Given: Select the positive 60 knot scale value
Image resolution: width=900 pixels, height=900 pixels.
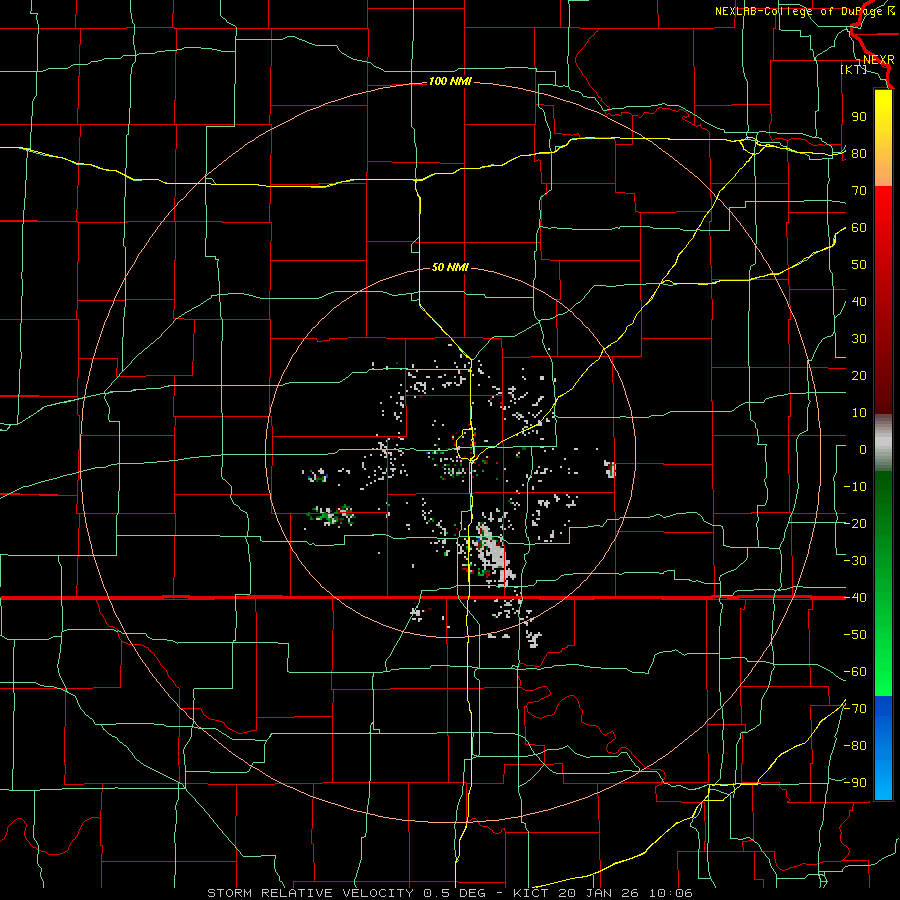Looking at the screenshot, I should (859, 227).
